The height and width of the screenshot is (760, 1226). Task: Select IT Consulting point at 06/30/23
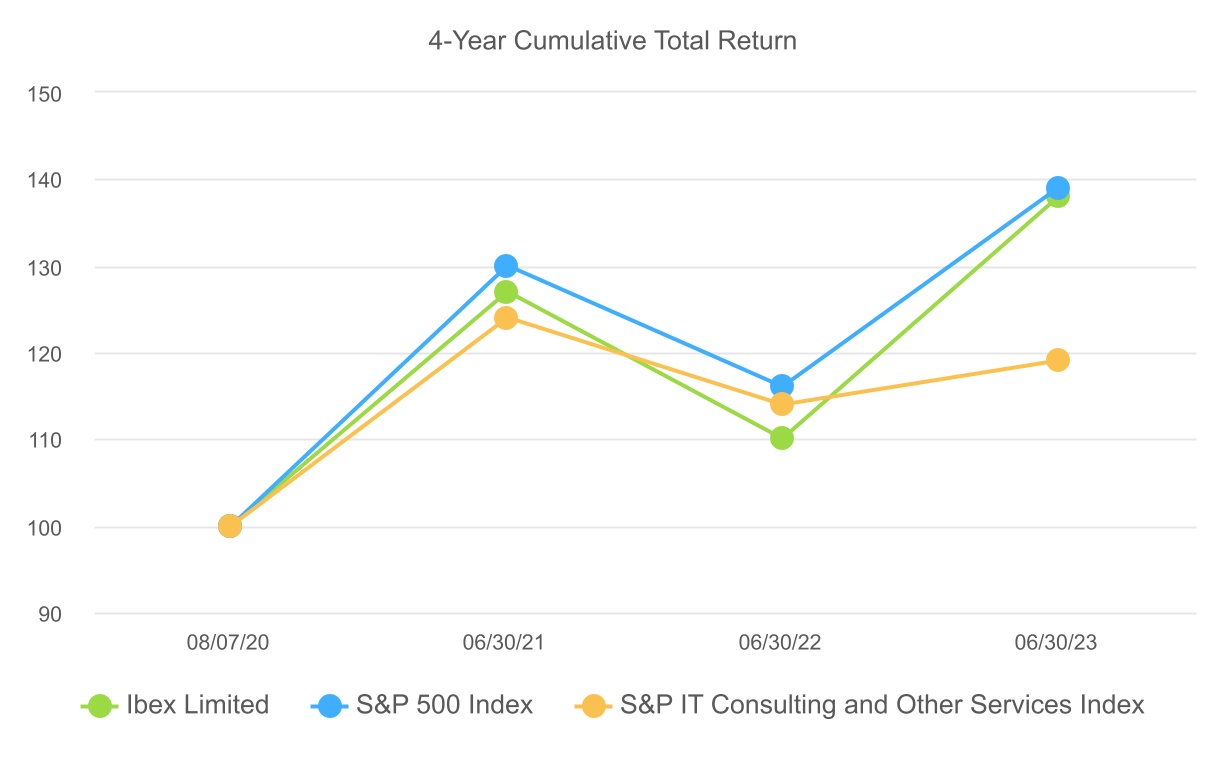(x=1058, y=360)
